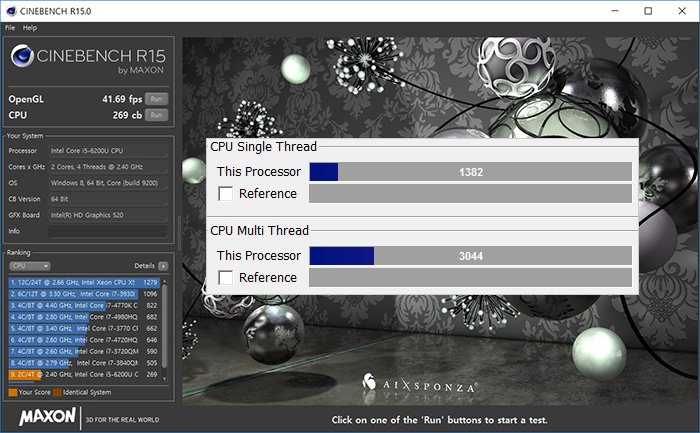
Task: Select ranking entry Intel Xeon CPU 12C/24T
Action: point(84,283)
